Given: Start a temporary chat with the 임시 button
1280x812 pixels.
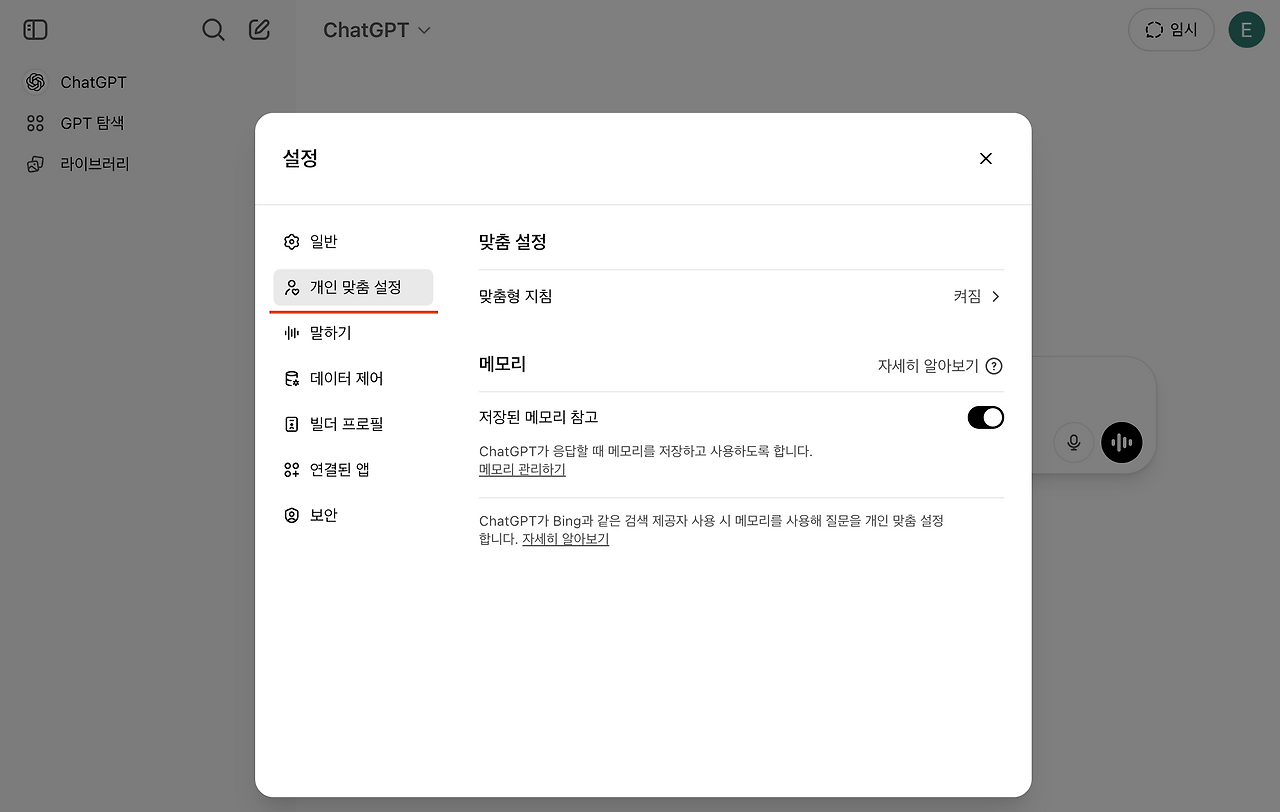Looking at the screenshot, I should pos(1171,29).
